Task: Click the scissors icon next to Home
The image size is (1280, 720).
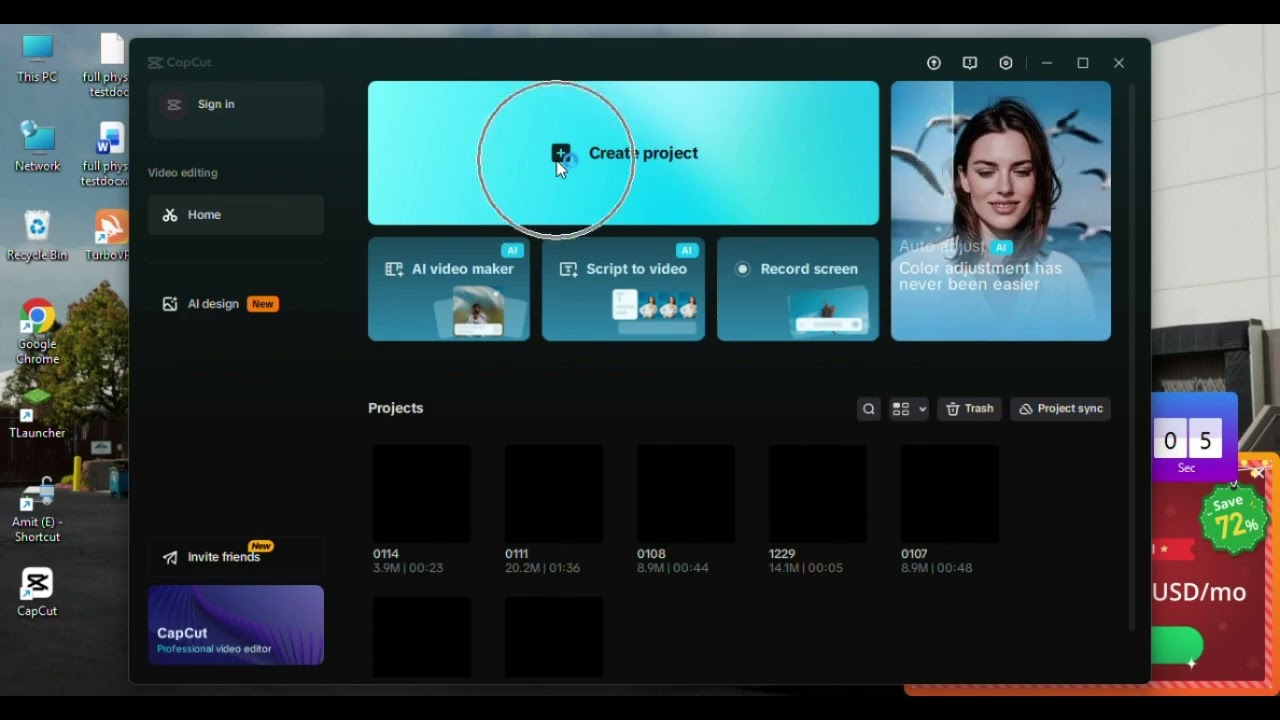Action: (170, 215)
